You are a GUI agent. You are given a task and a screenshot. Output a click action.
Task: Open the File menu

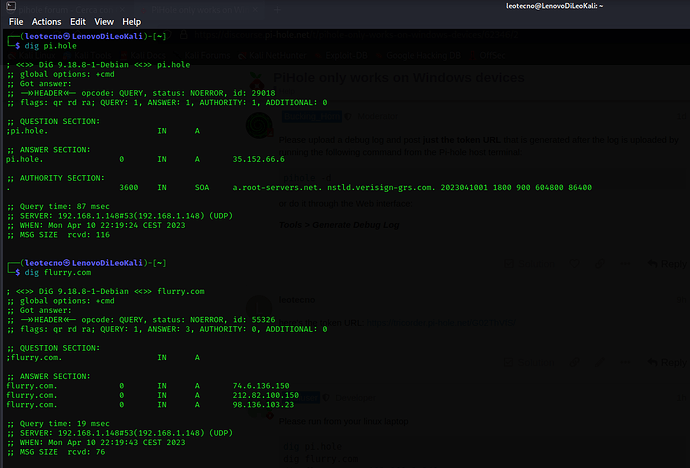[x=16, y=22]
